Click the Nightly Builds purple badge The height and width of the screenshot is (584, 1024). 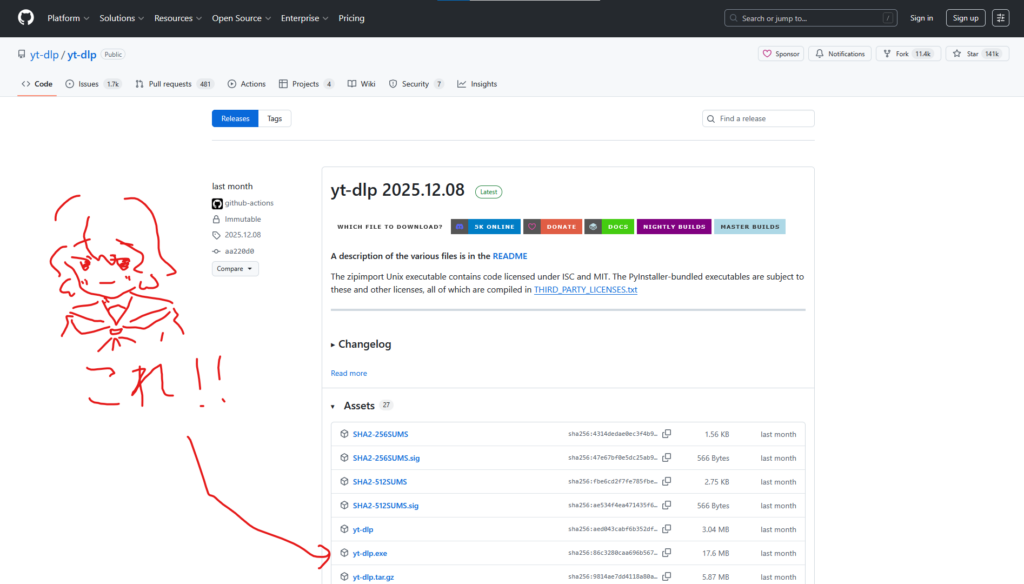click(x=673, y=227)
